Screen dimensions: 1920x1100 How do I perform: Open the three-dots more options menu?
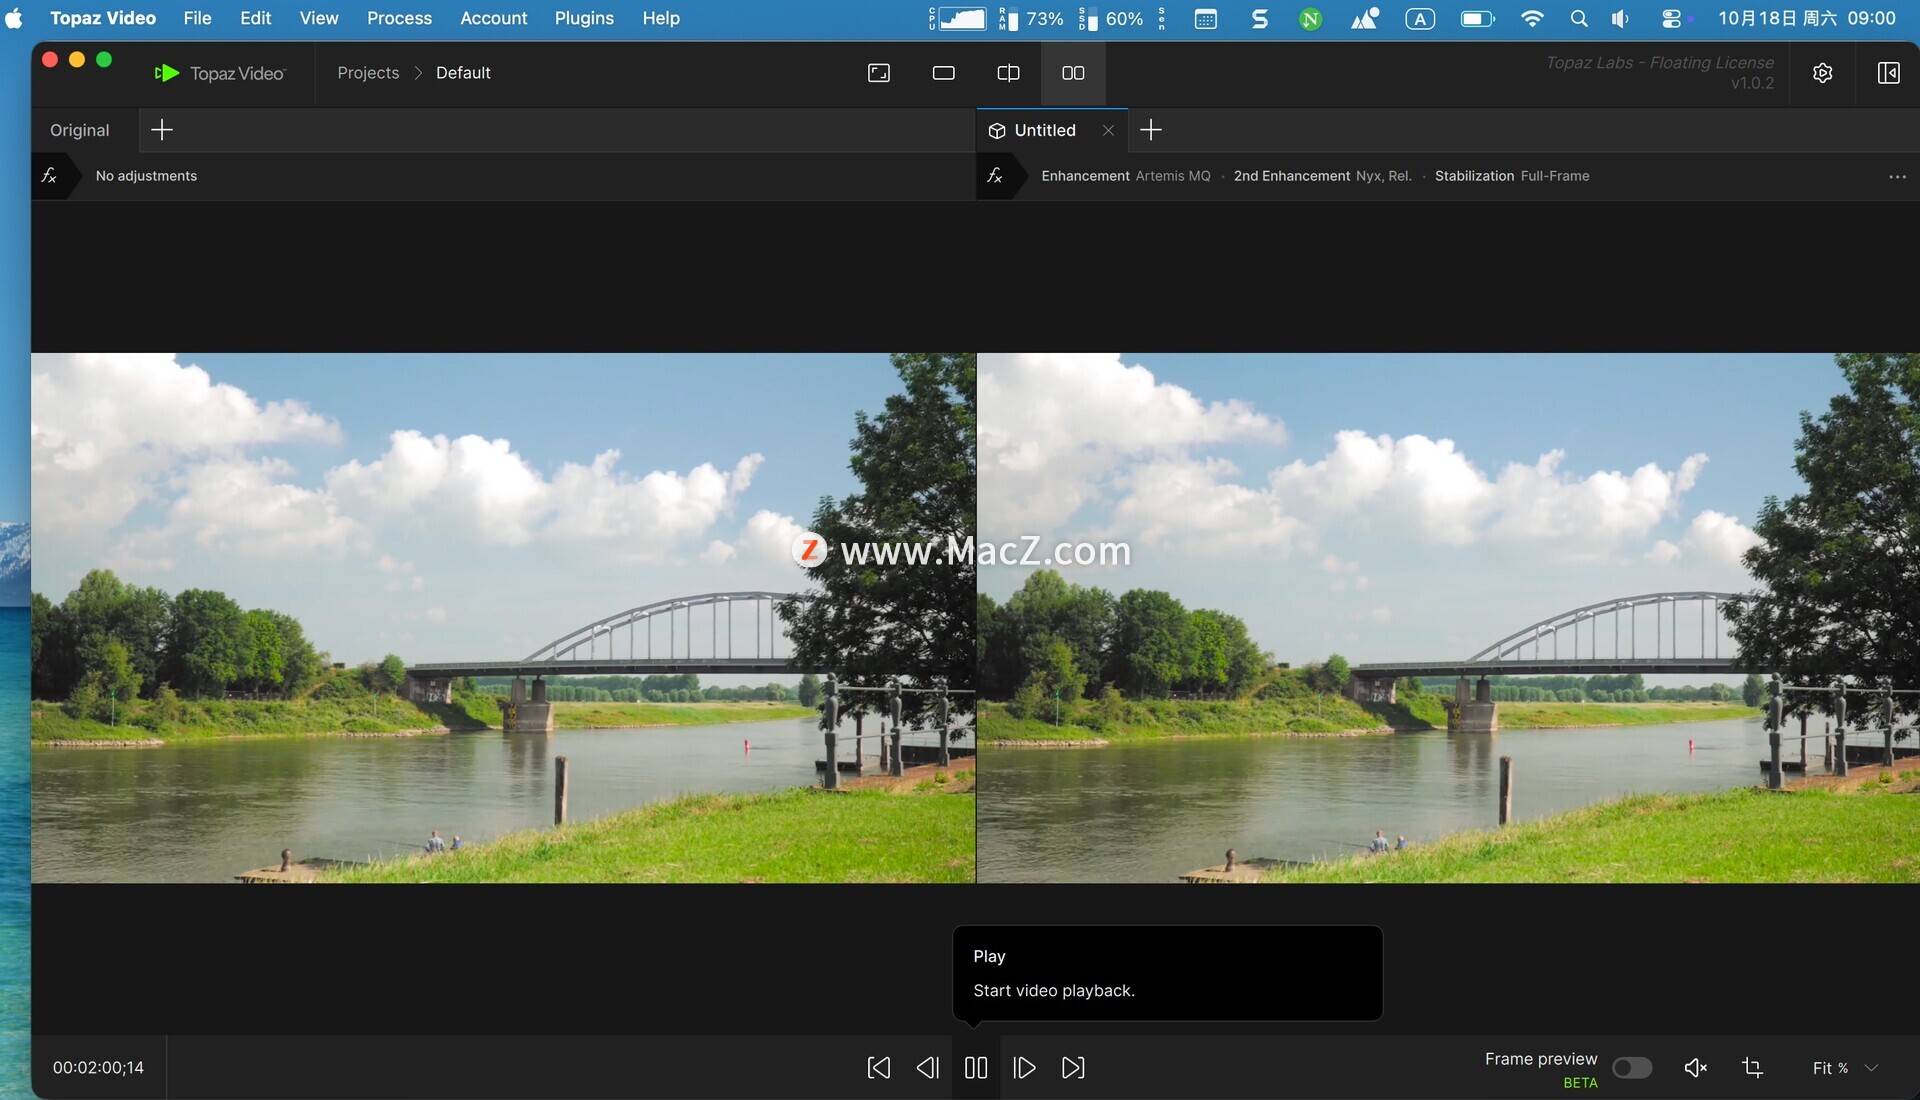pos(1897,176)
